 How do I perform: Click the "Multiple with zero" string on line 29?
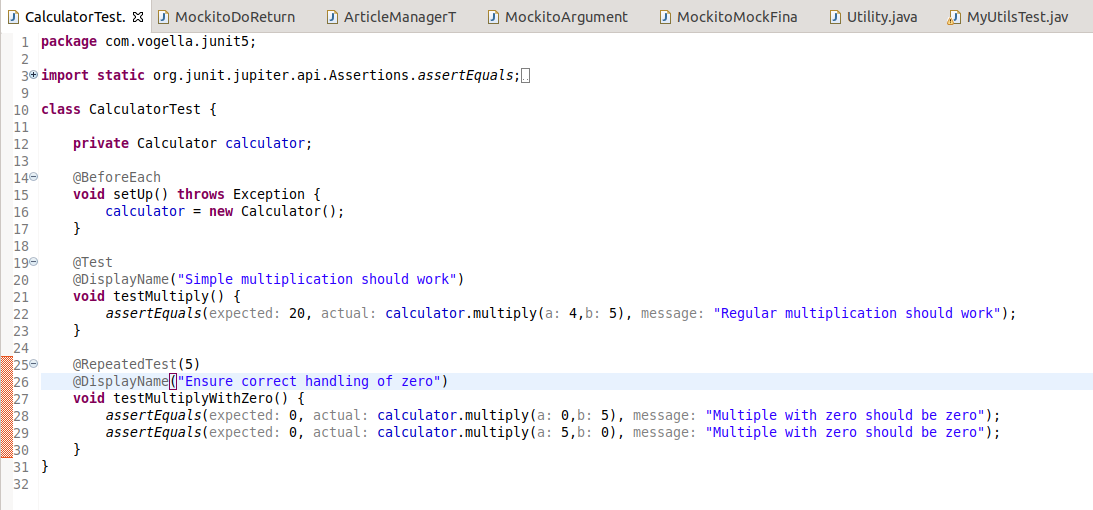pyautogui.click(x=846, y=432)
